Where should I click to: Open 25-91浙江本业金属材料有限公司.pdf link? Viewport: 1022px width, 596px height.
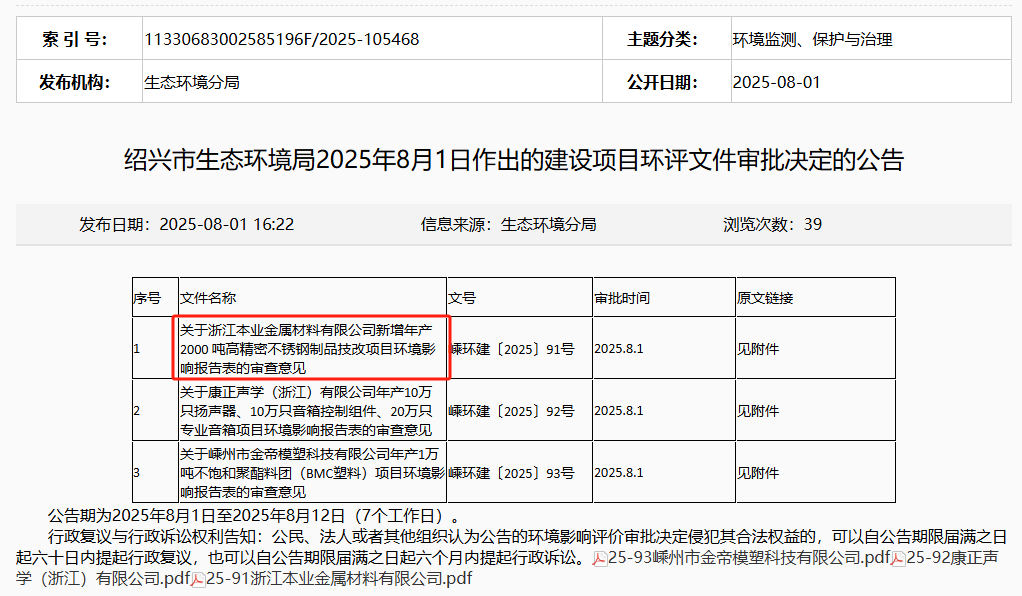pos(338,578)
